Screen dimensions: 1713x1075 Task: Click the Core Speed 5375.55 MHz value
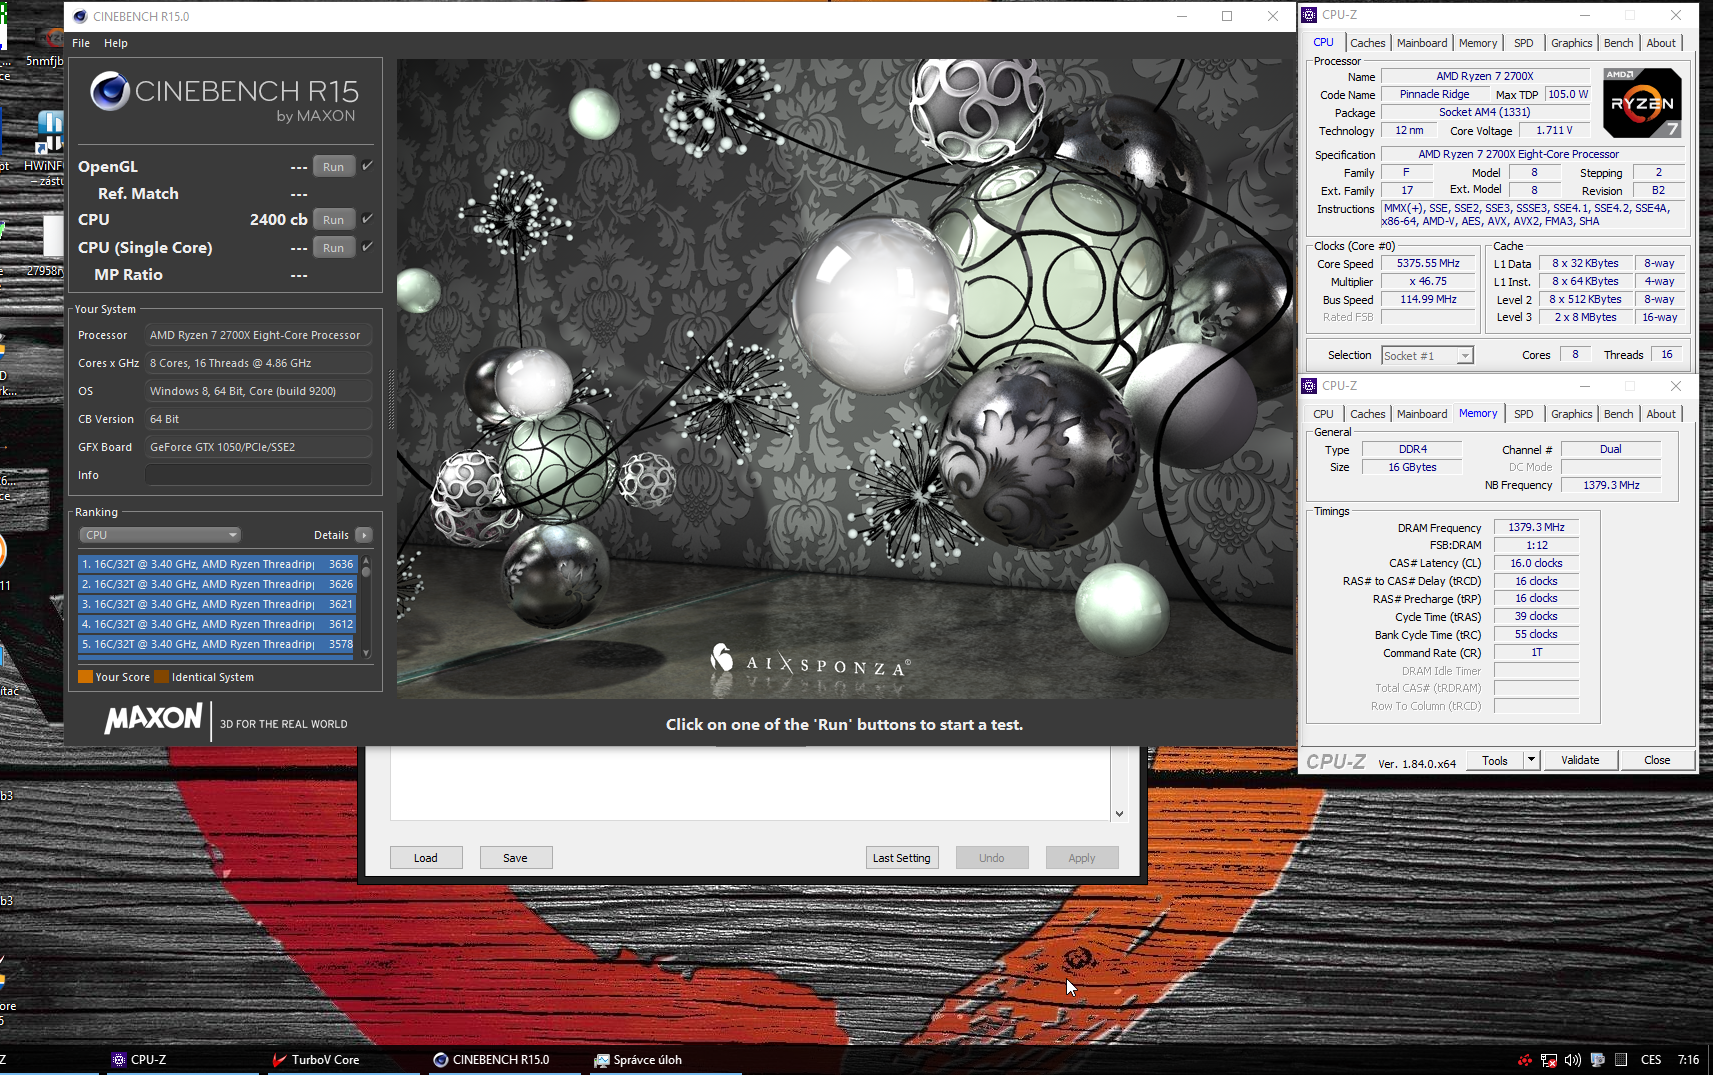(x=1428, y=264)
